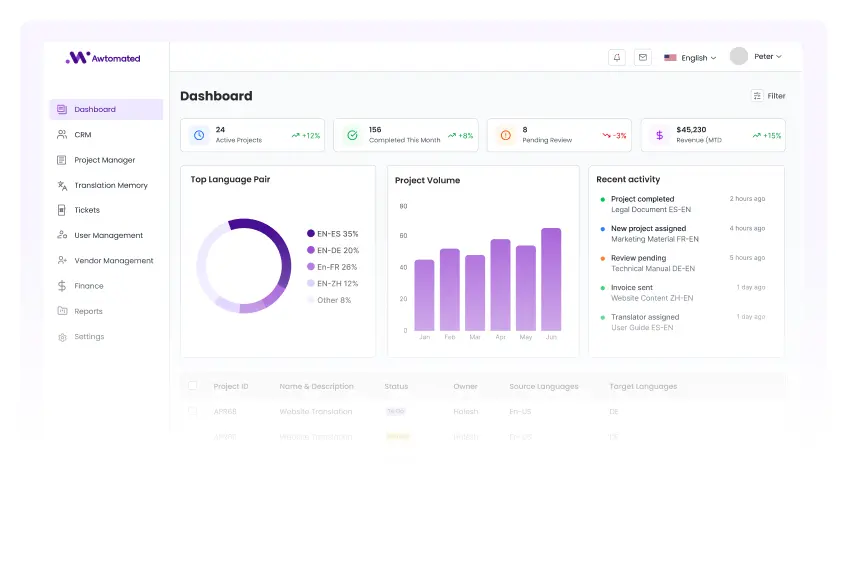848x572 pixels.
Task: Open the Filter options
Action: 768,96
